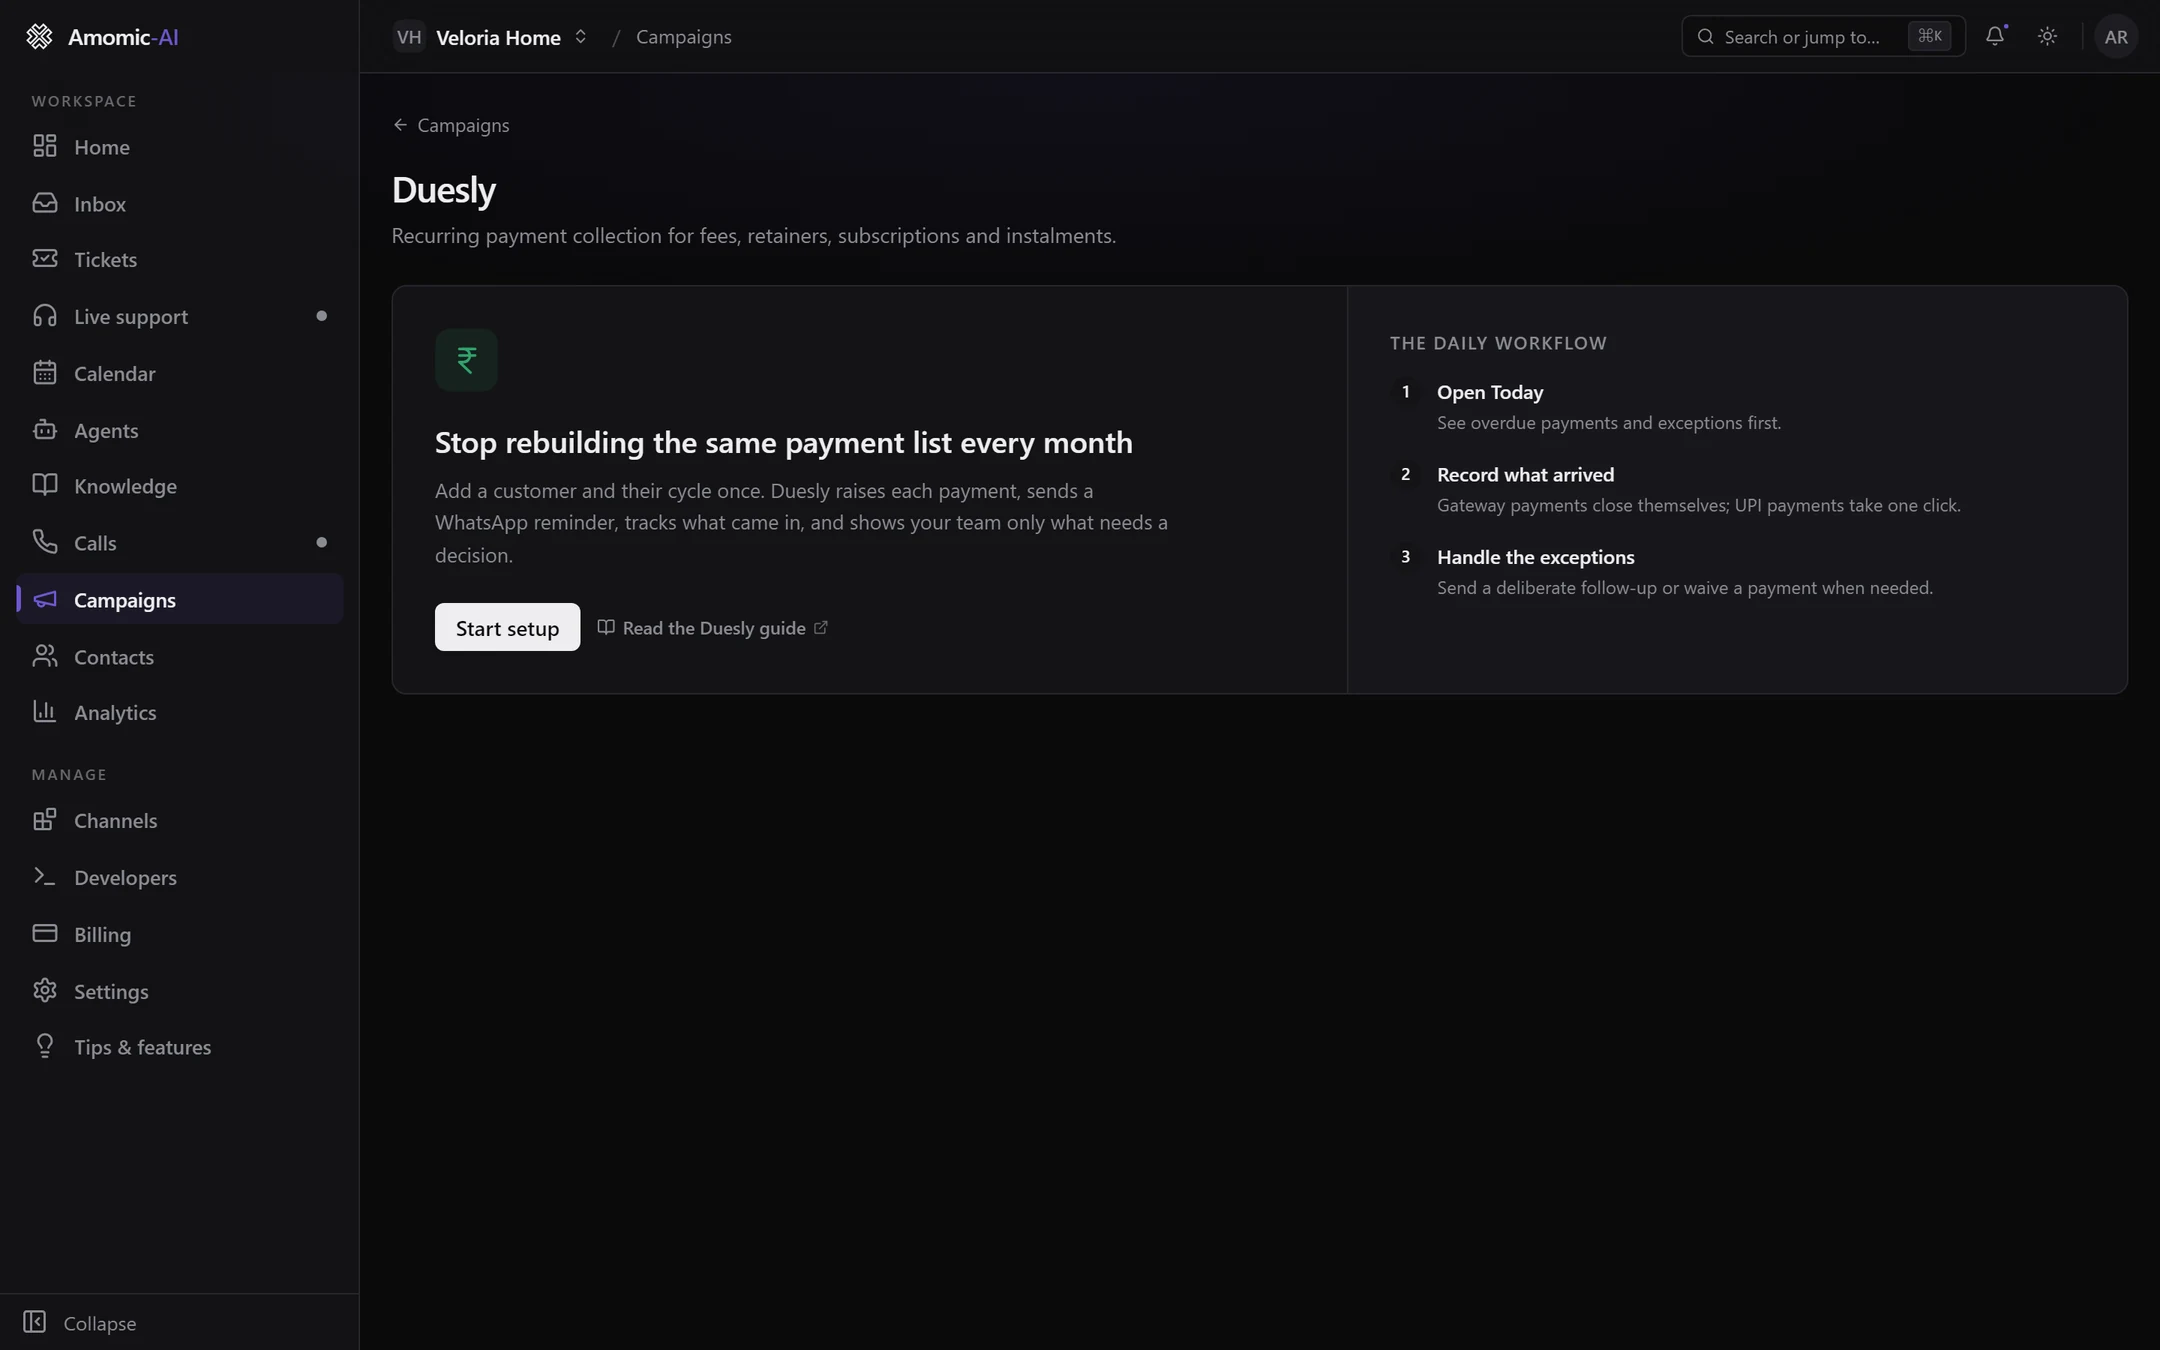Toggle the light theme sun icon
Viewport: 2160px width, 1350px height.
point(2047,36)
